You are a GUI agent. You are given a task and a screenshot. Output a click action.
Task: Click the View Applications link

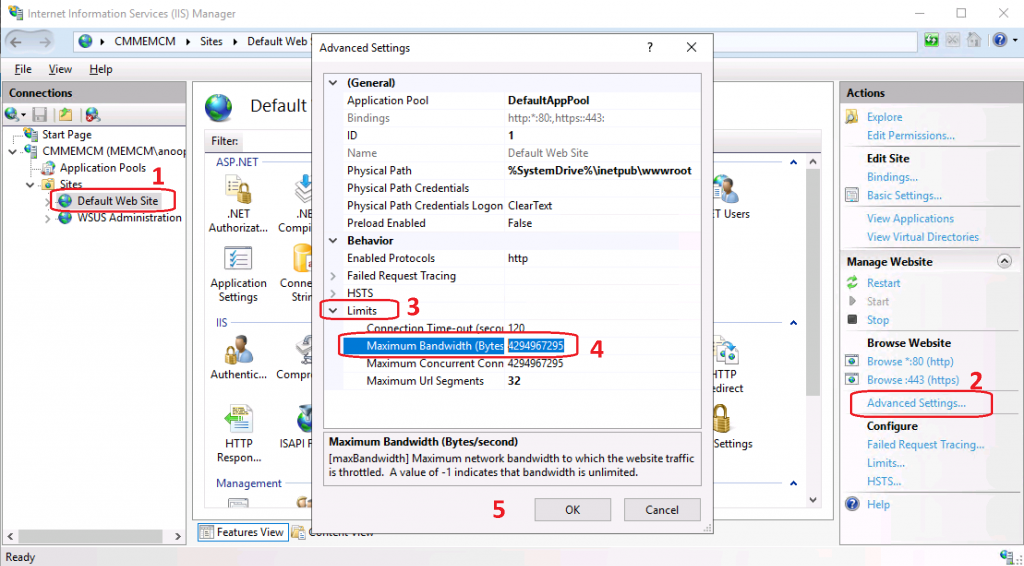[910, 219]
